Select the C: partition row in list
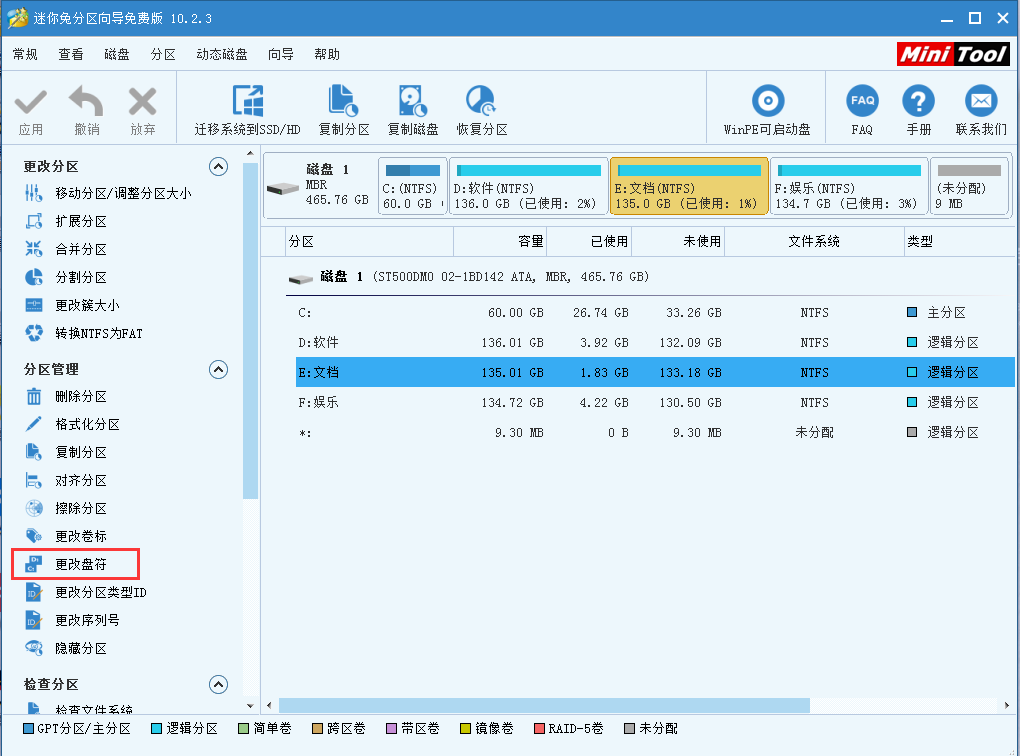 tap(655, 312)
